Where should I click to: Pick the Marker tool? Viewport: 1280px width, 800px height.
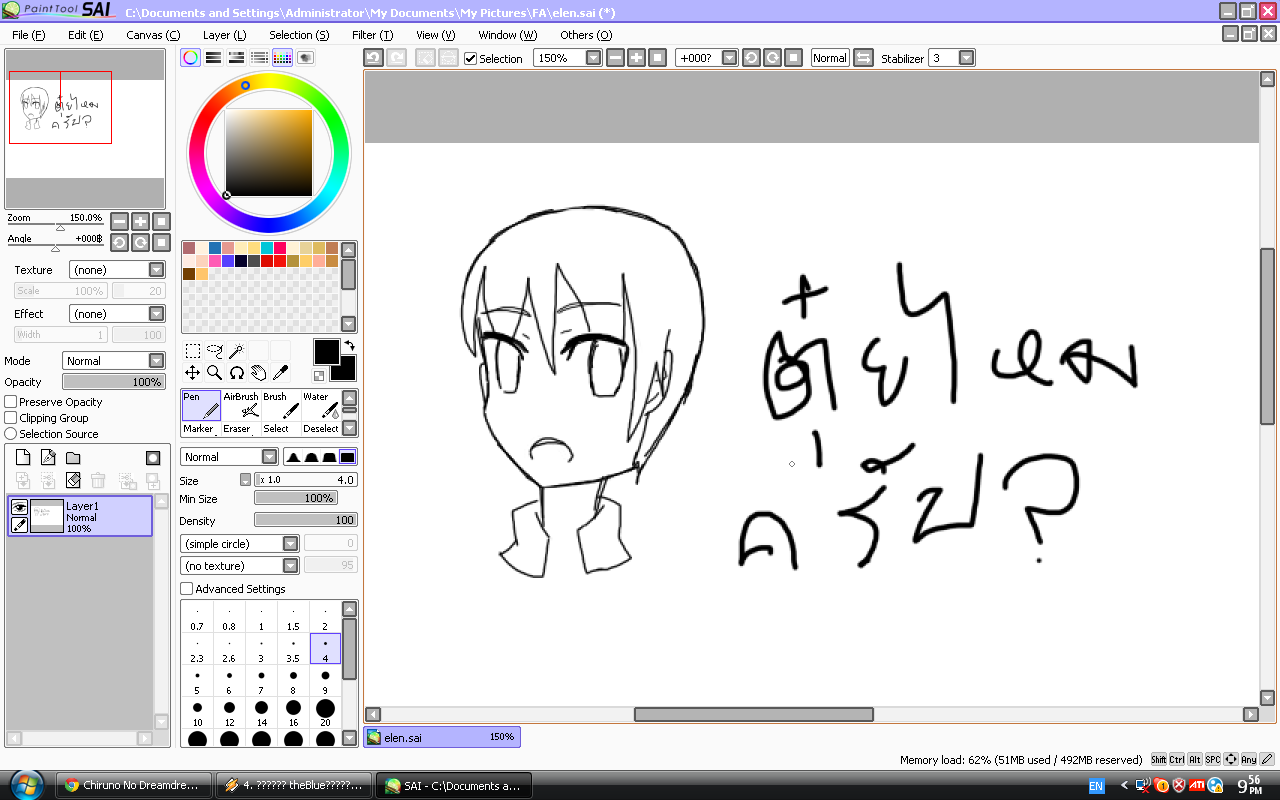[201, 429]
